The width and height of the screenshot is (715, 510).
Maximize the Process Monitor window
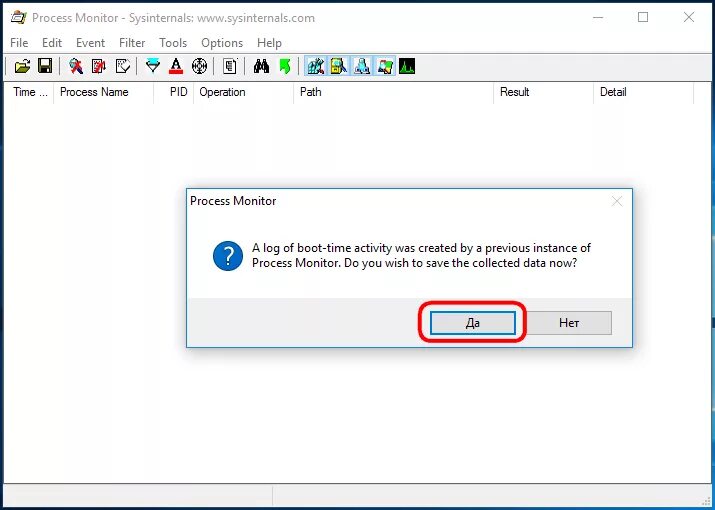click(643, 17)
